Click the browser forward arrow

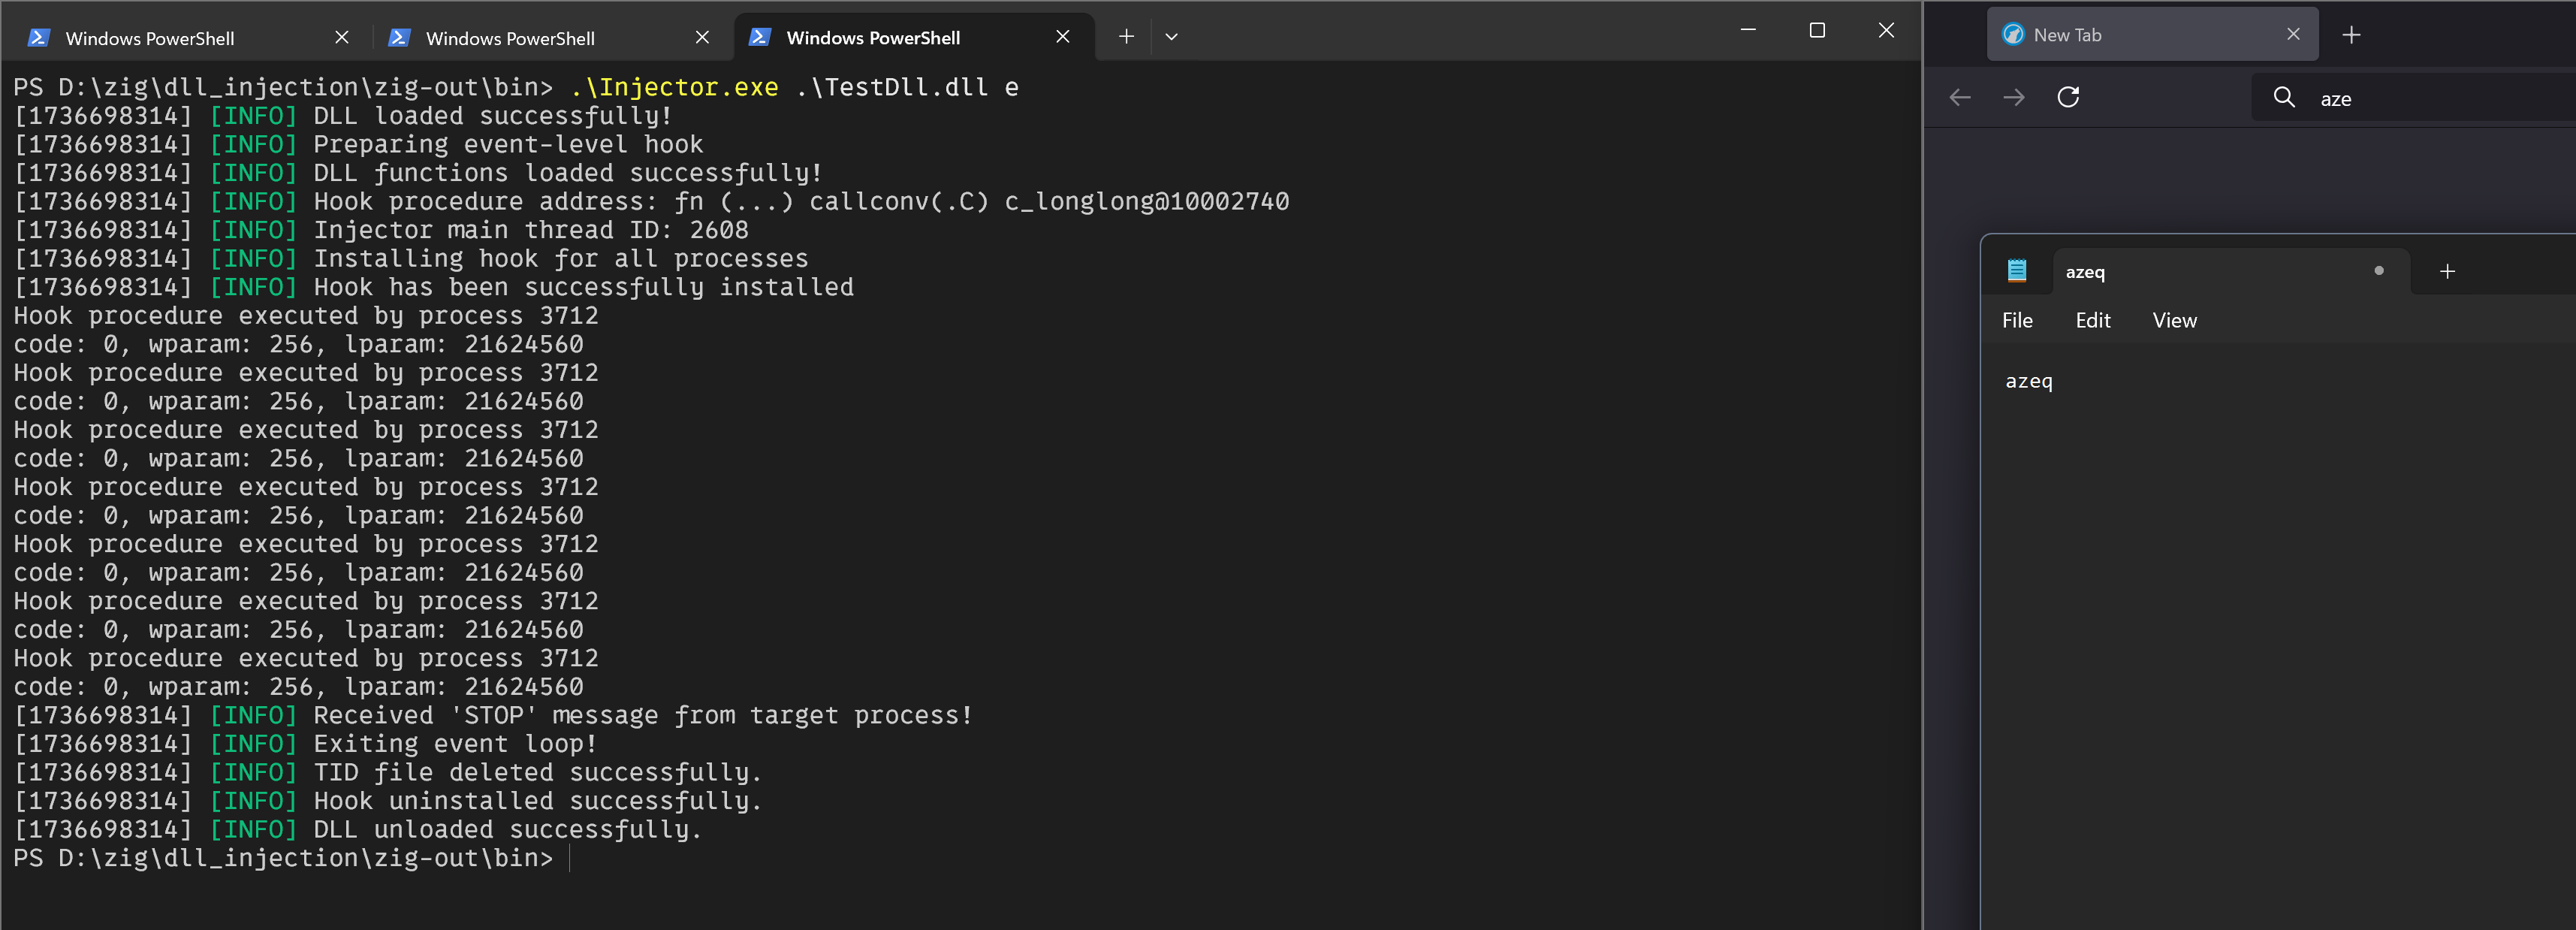pos(2014,97)
